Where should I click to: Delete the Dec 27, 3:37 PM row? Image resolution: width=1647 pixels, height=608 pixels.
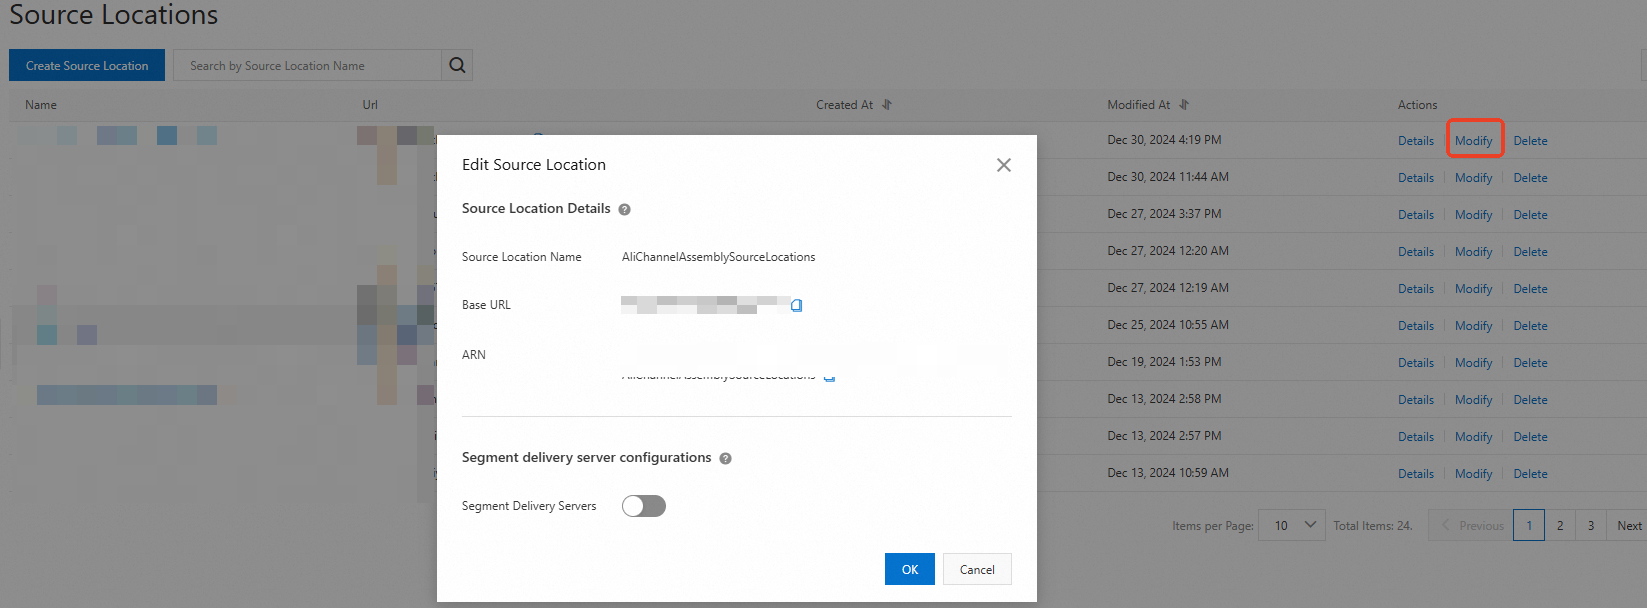pyautogui.click(x=1530, y=215)
